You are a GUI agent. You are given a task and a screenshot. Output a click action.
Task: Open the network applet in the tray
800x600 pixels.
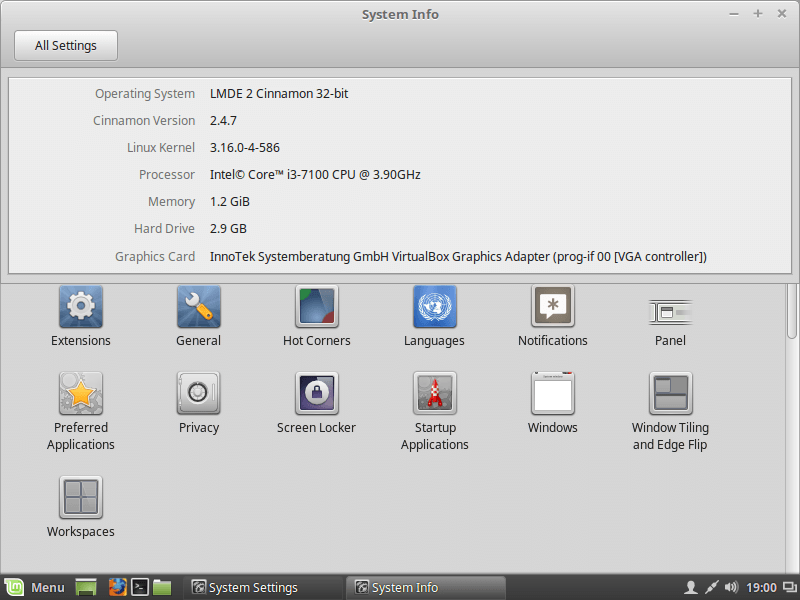[711, 587]
